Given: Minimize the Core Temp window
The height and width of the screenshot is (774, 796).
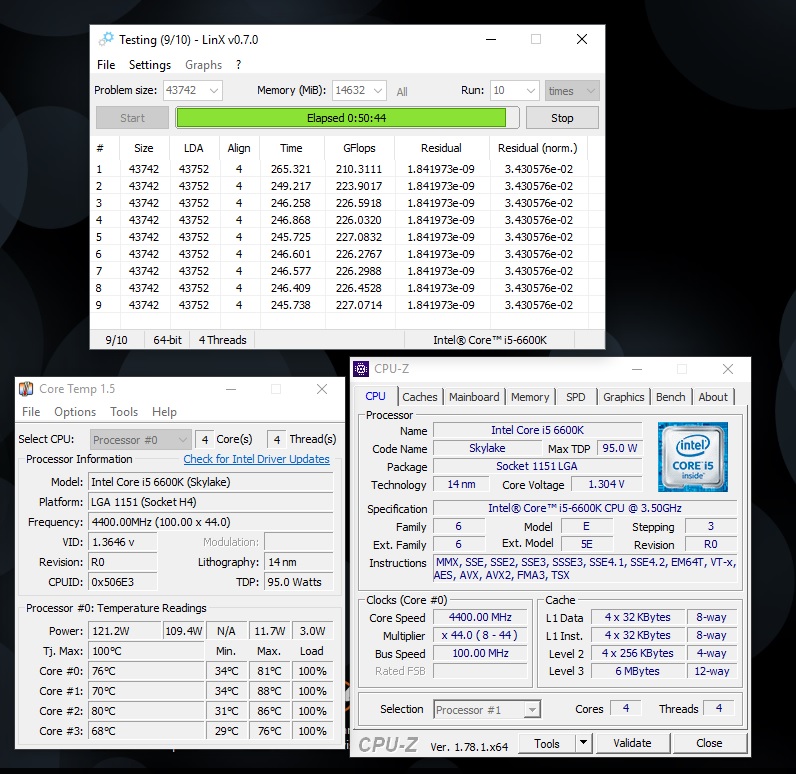Looking at the screenshot, I should pyautogui.click(x=231, y=389).
